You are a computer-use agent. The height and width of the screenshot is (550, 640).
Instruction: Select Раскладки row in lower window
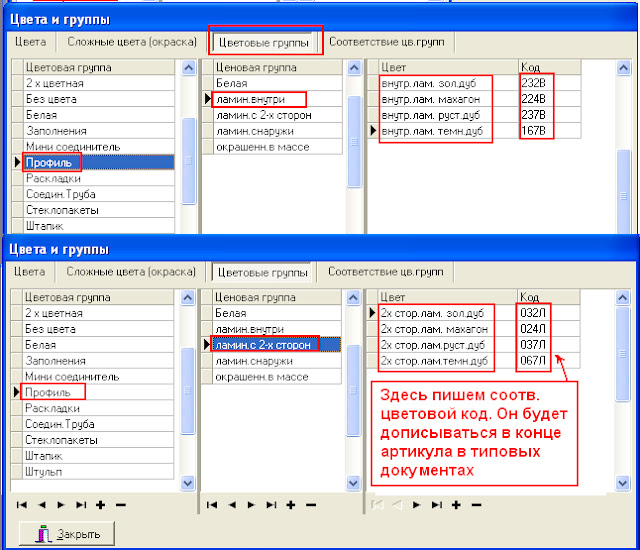pyautogui.click(x=98, y=408)
